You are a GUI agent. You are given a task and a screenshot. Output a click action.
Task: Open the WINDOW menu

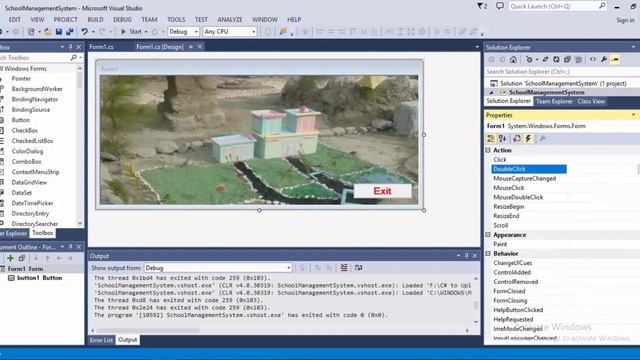pos(265,20)
